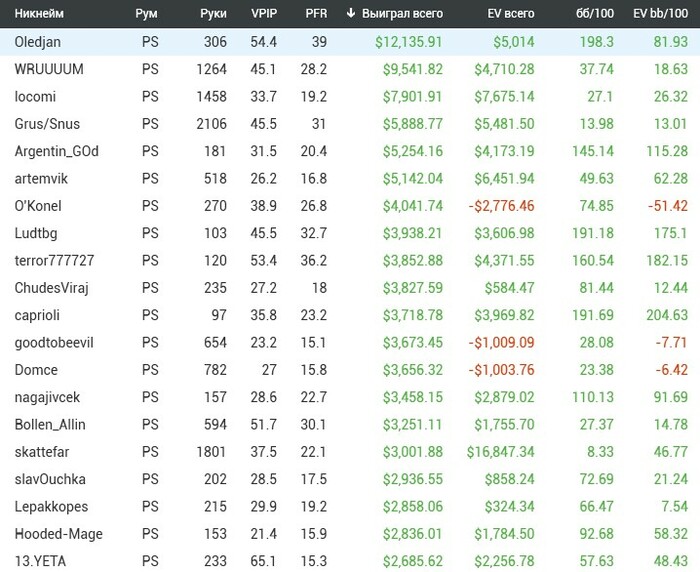Sort by the бб/100 column header
The width and height of the screenshot is (700, 572).
[x=598, y=14]
